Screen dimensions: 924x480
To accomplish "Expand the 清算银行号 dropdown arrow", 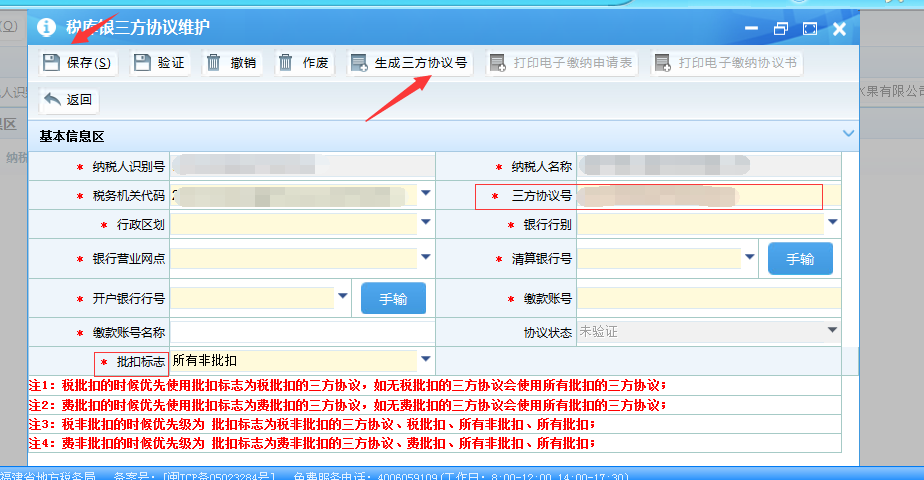I will point(750,258).
